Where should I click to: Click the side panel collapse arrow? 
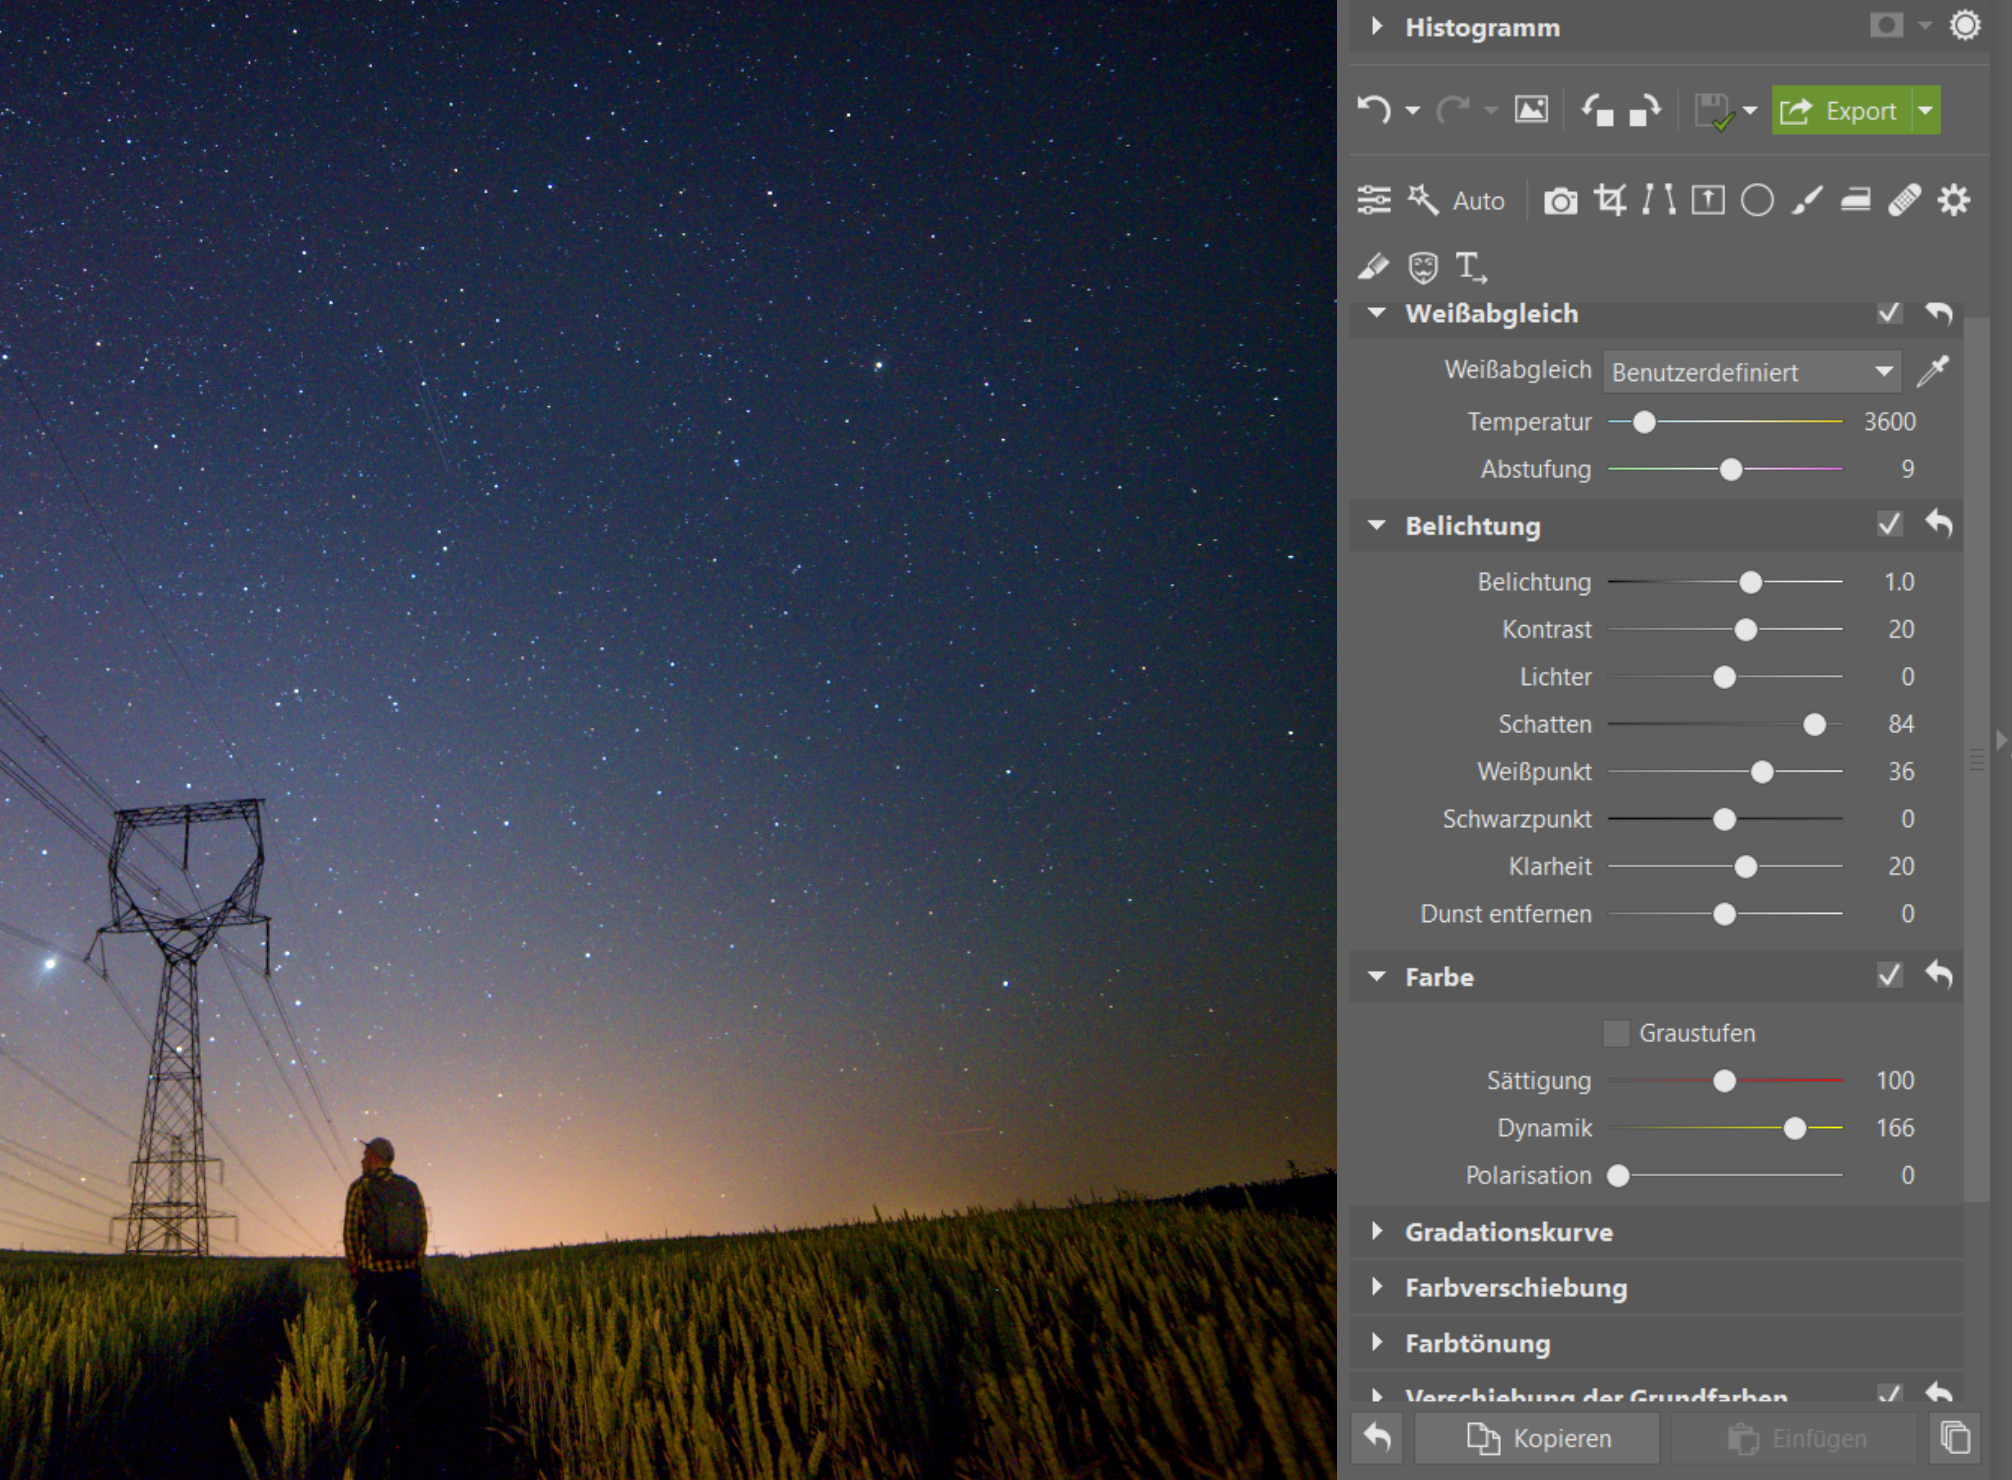pos(2001,740)
